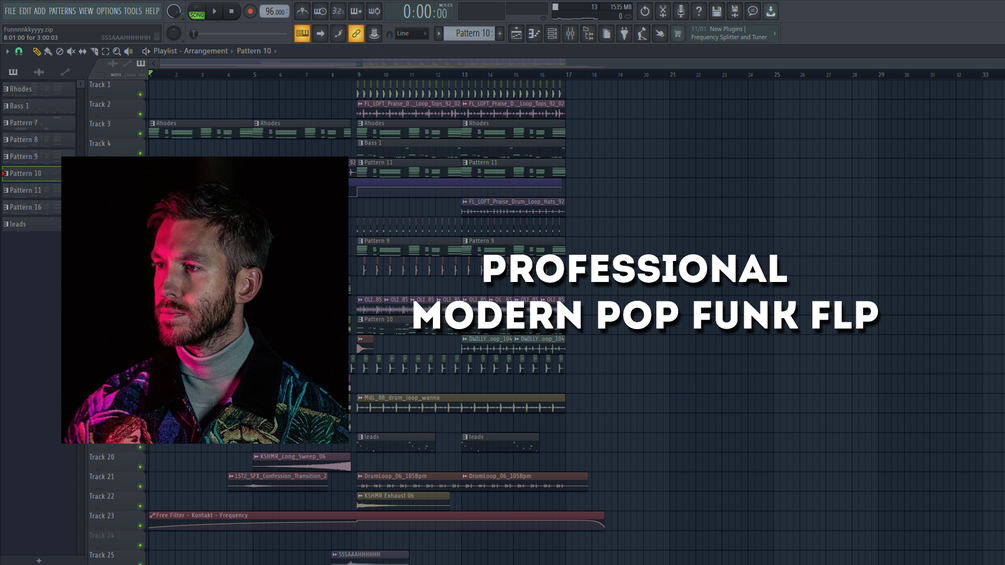Open the tempo tapper icon
Image resolution: width=1005 pixels, height=565 pixels.
[x=642, y=33]
